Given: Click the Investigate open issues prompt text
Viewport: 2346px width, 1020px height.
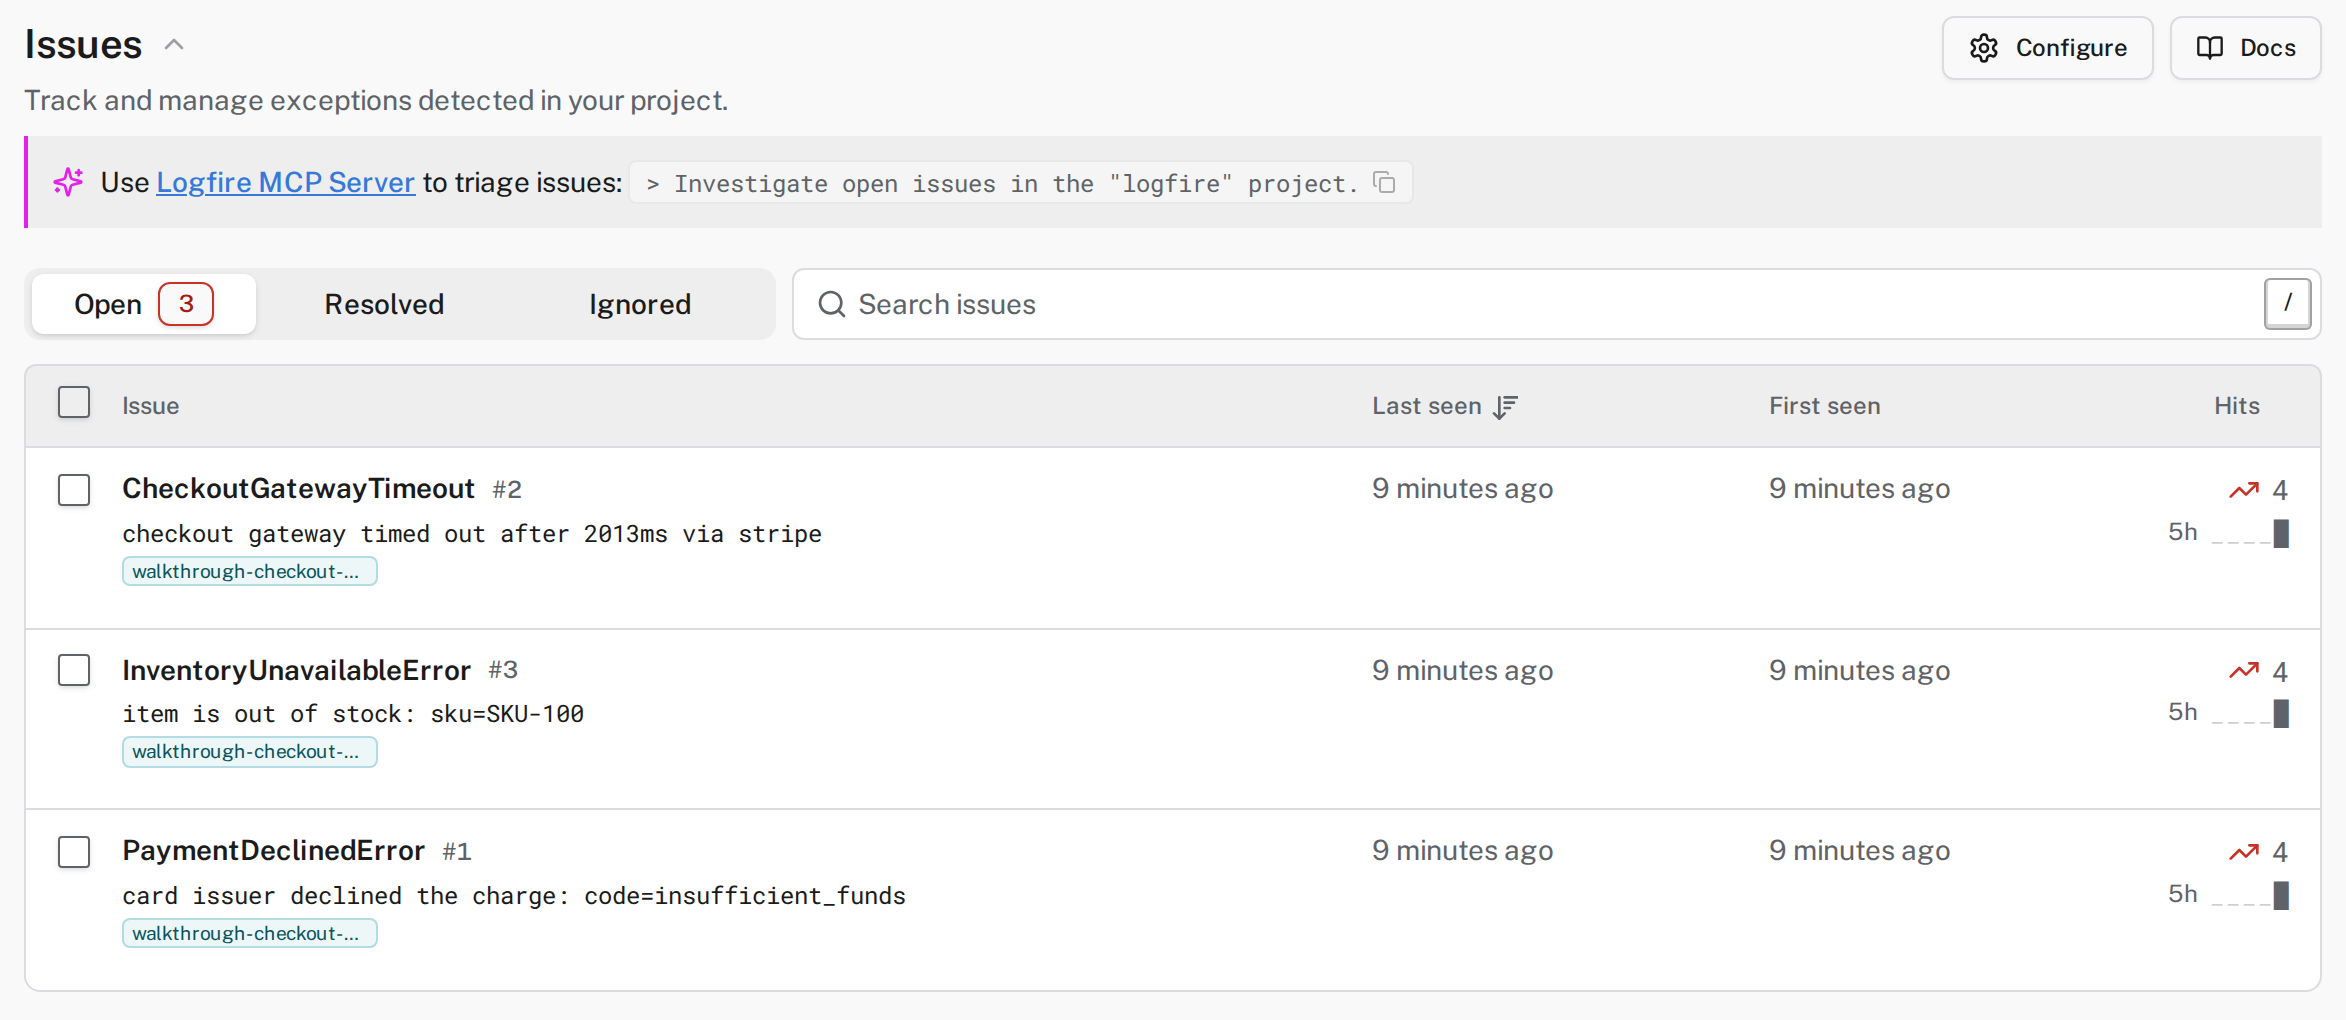Looking at the screenshot, I should coord(1016,183).
